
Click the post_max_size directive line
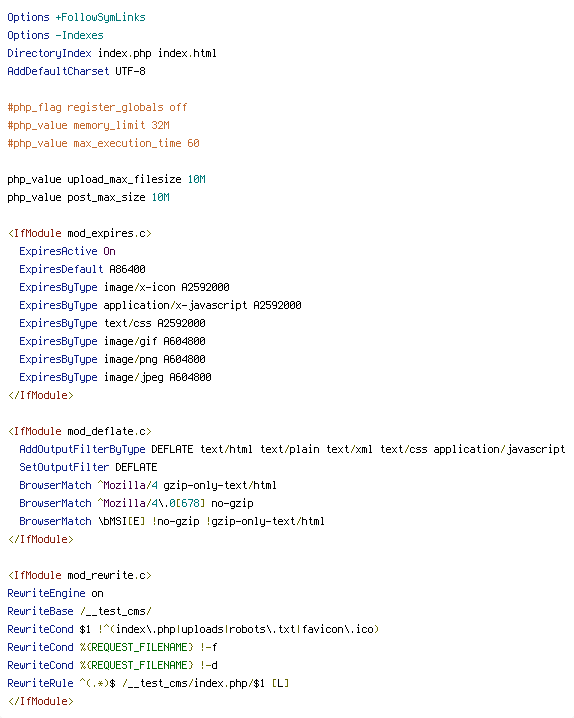click(x=88, y=197)
